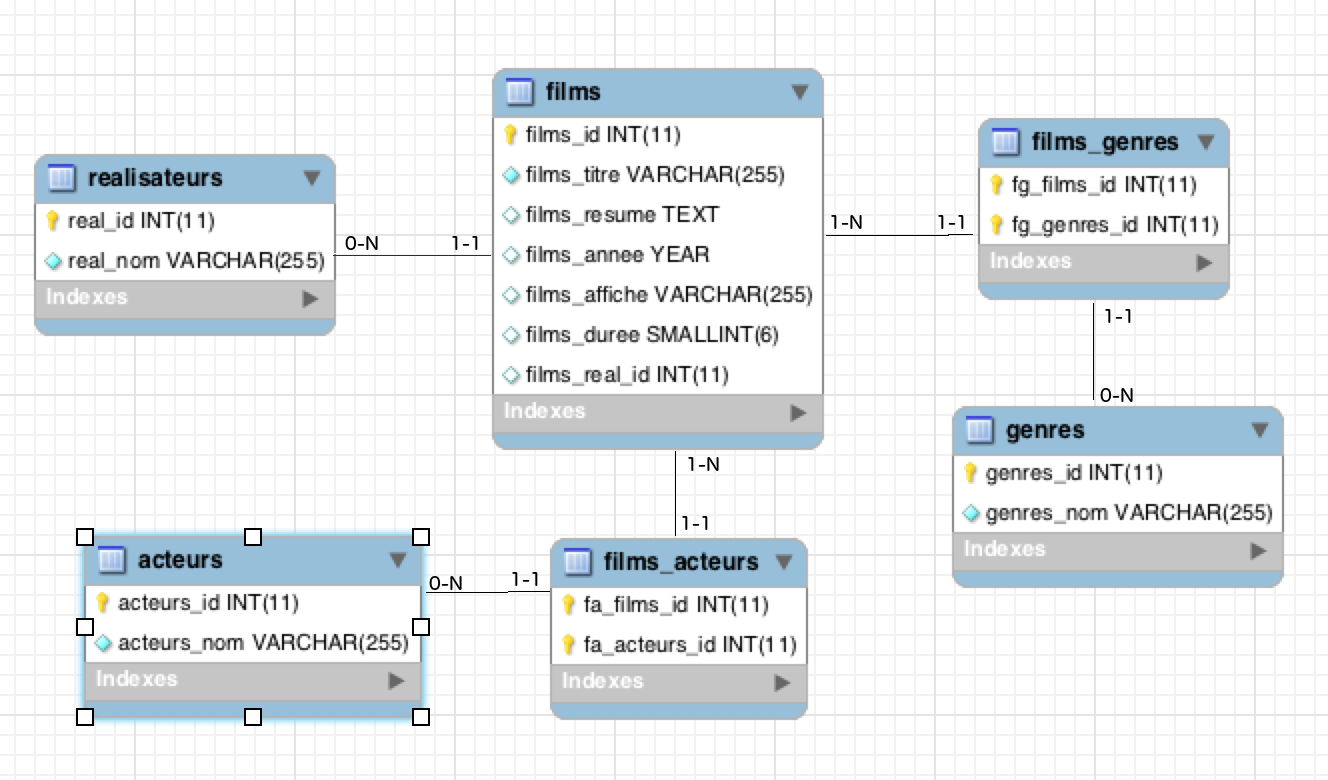The height and width of the screenshot is (780, 1328).
Task: Expand Indexes in films_genres table
Action: 1203,263
